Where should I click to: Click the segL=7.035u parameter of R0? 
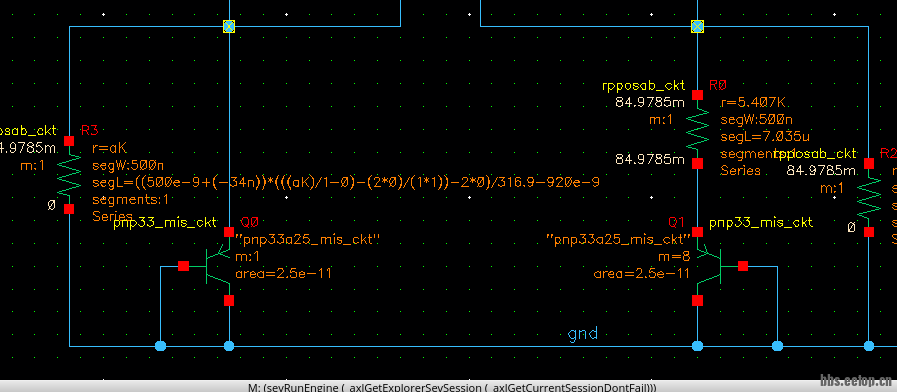(x=765, y=137)
